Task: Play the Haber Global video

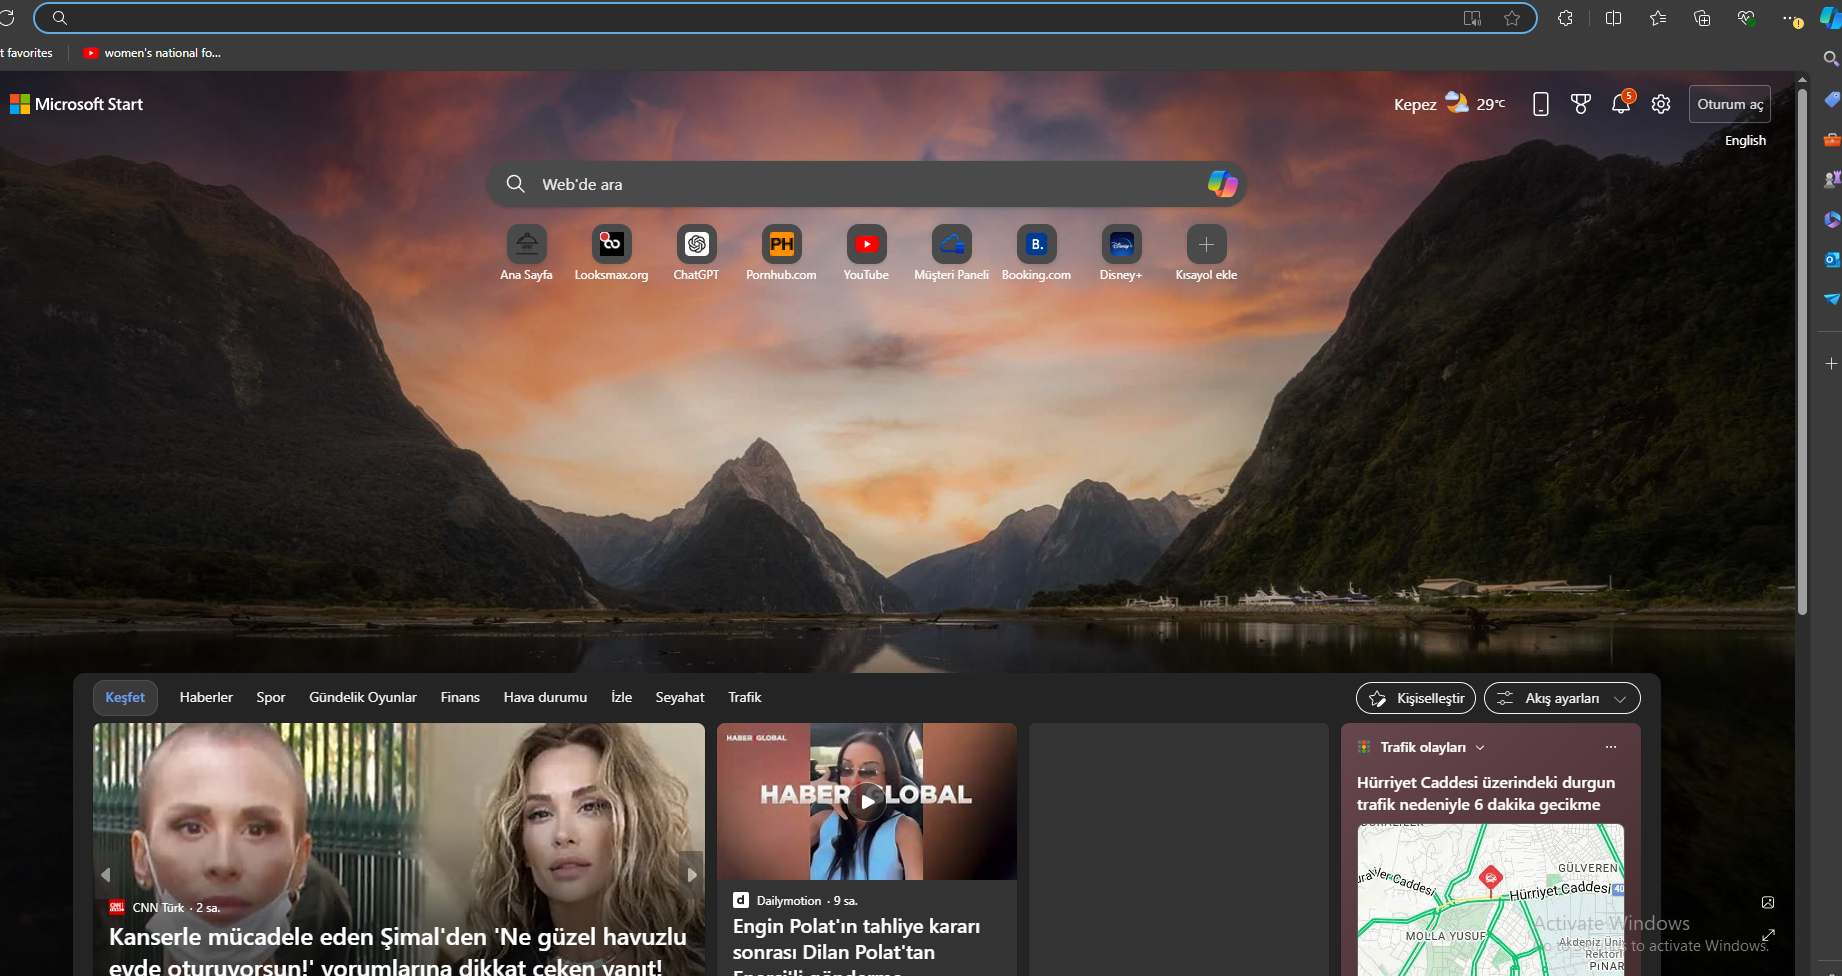Action: (867, 801)
